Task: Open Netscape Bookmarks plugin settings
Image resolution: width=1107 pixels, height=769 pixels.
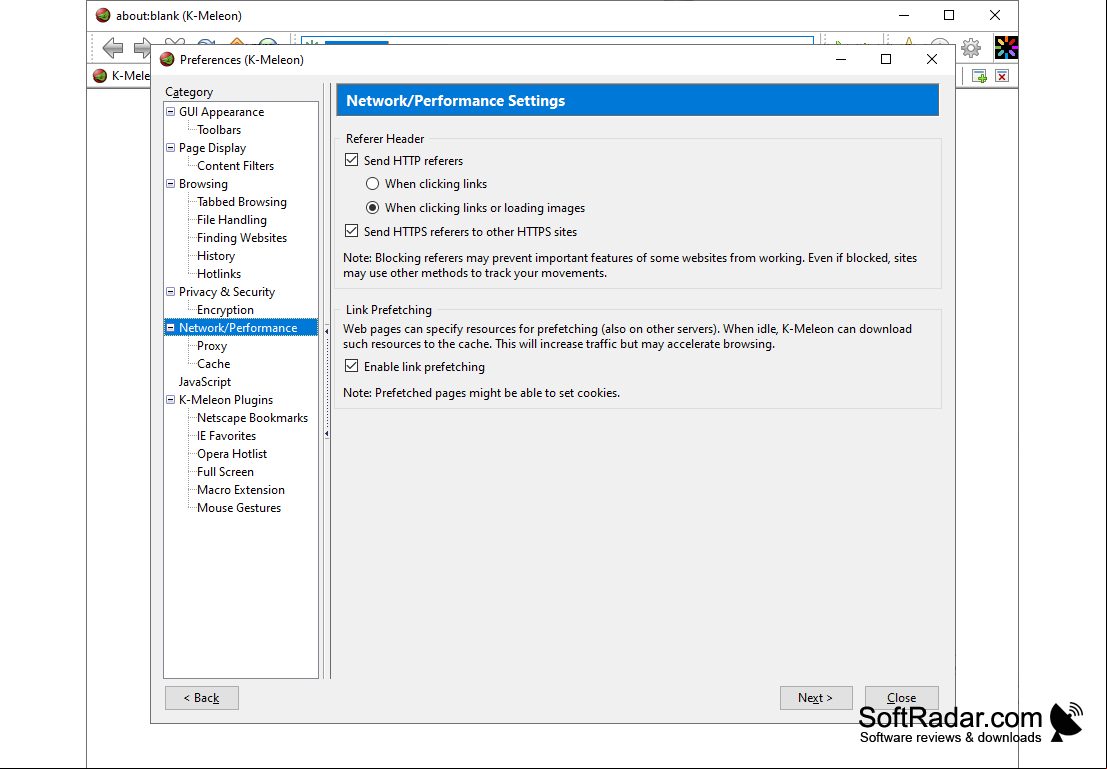Action: tap(252, 418)
